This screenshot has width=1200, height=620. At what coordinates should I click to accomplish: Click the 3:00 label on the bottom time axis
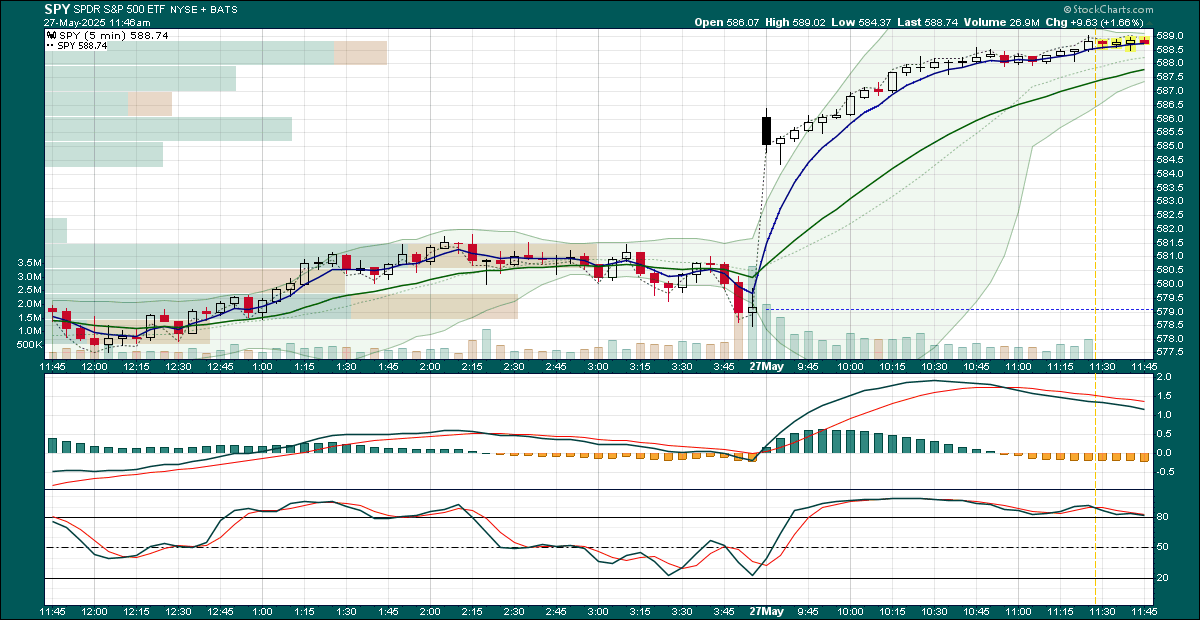click(598, 609)
